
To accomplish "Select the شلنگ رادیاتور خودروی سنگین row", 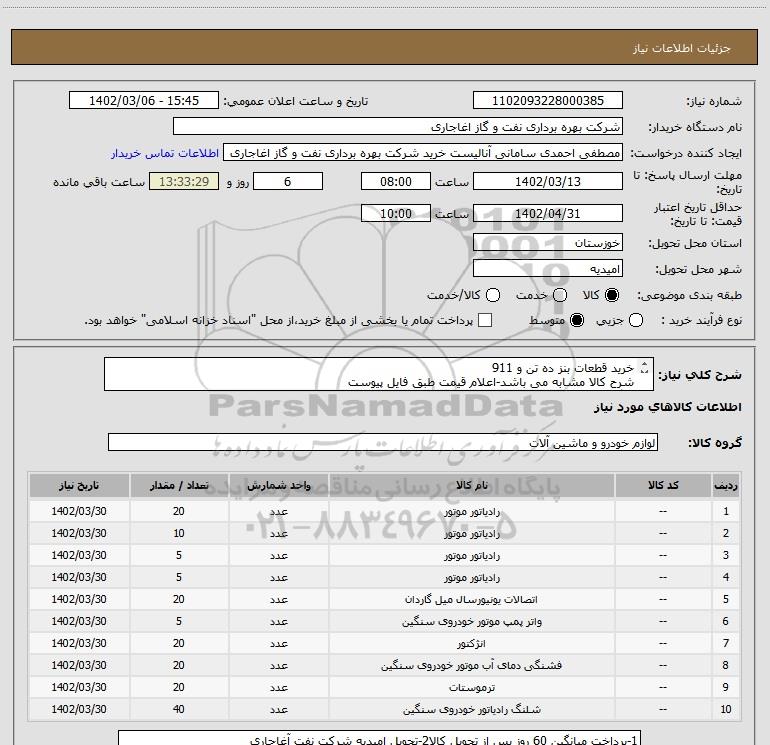I will click(x=384, y=710).
